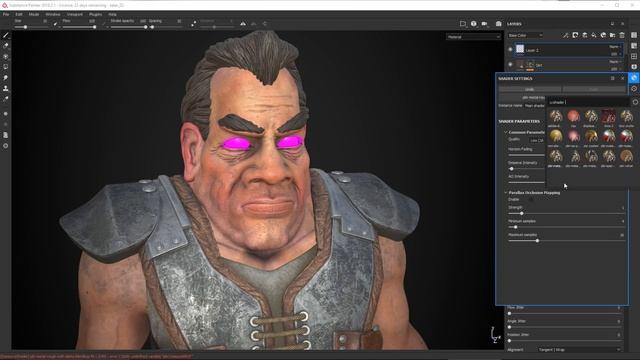Screen dimensions: 640x360
Task: Open the File menu
Action: click(6, 14)
